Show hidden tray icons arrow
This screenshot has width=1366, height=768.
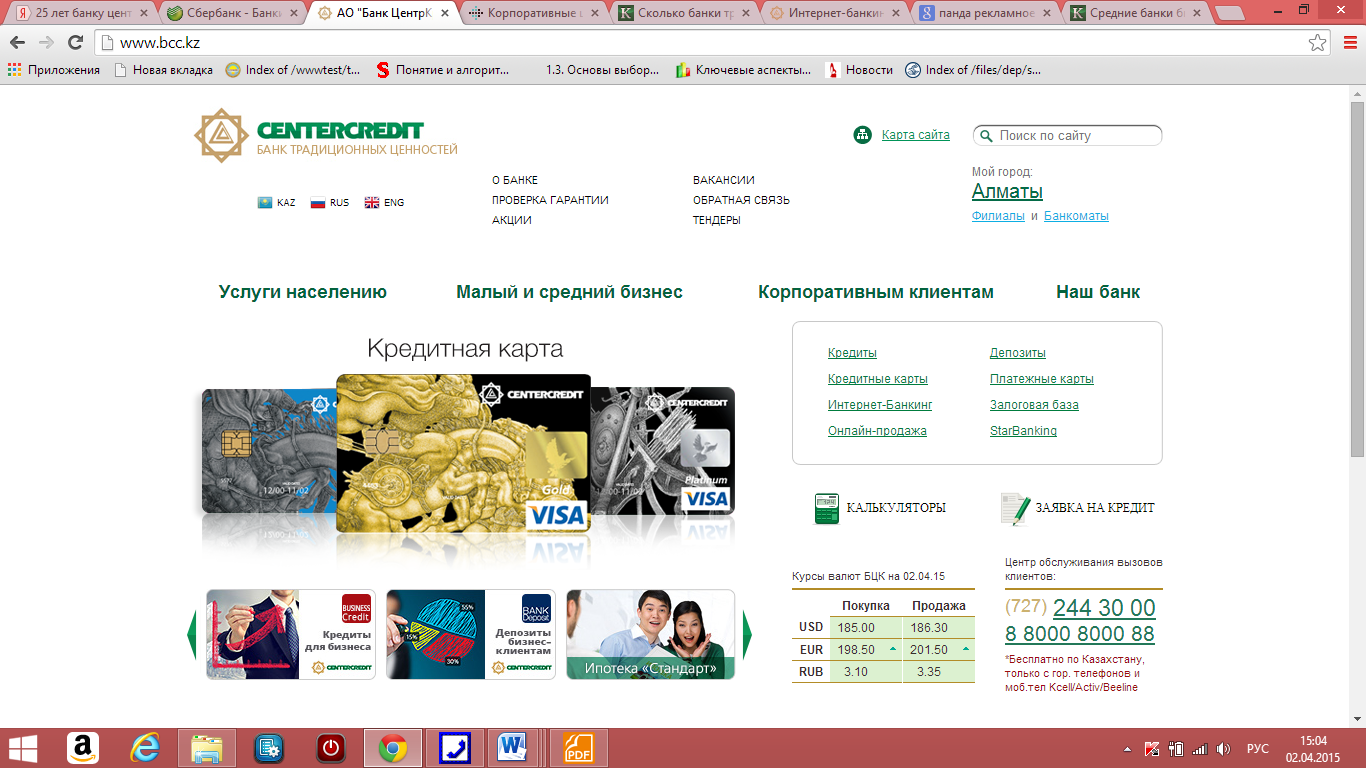pyautogui.click(x=1128, y=748)
